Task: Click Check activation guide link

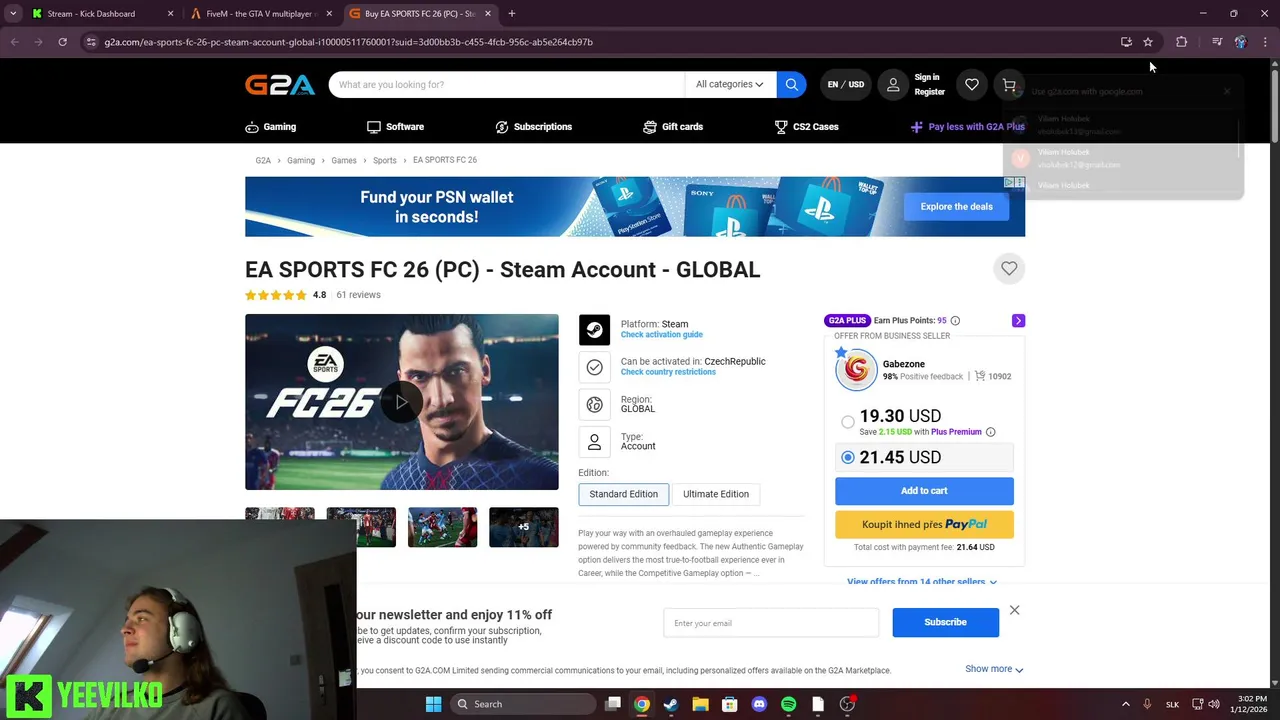Action: click(662, 335)
